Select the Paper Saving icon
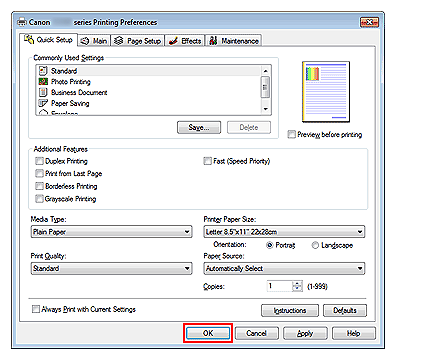 [x=43, y=103]
